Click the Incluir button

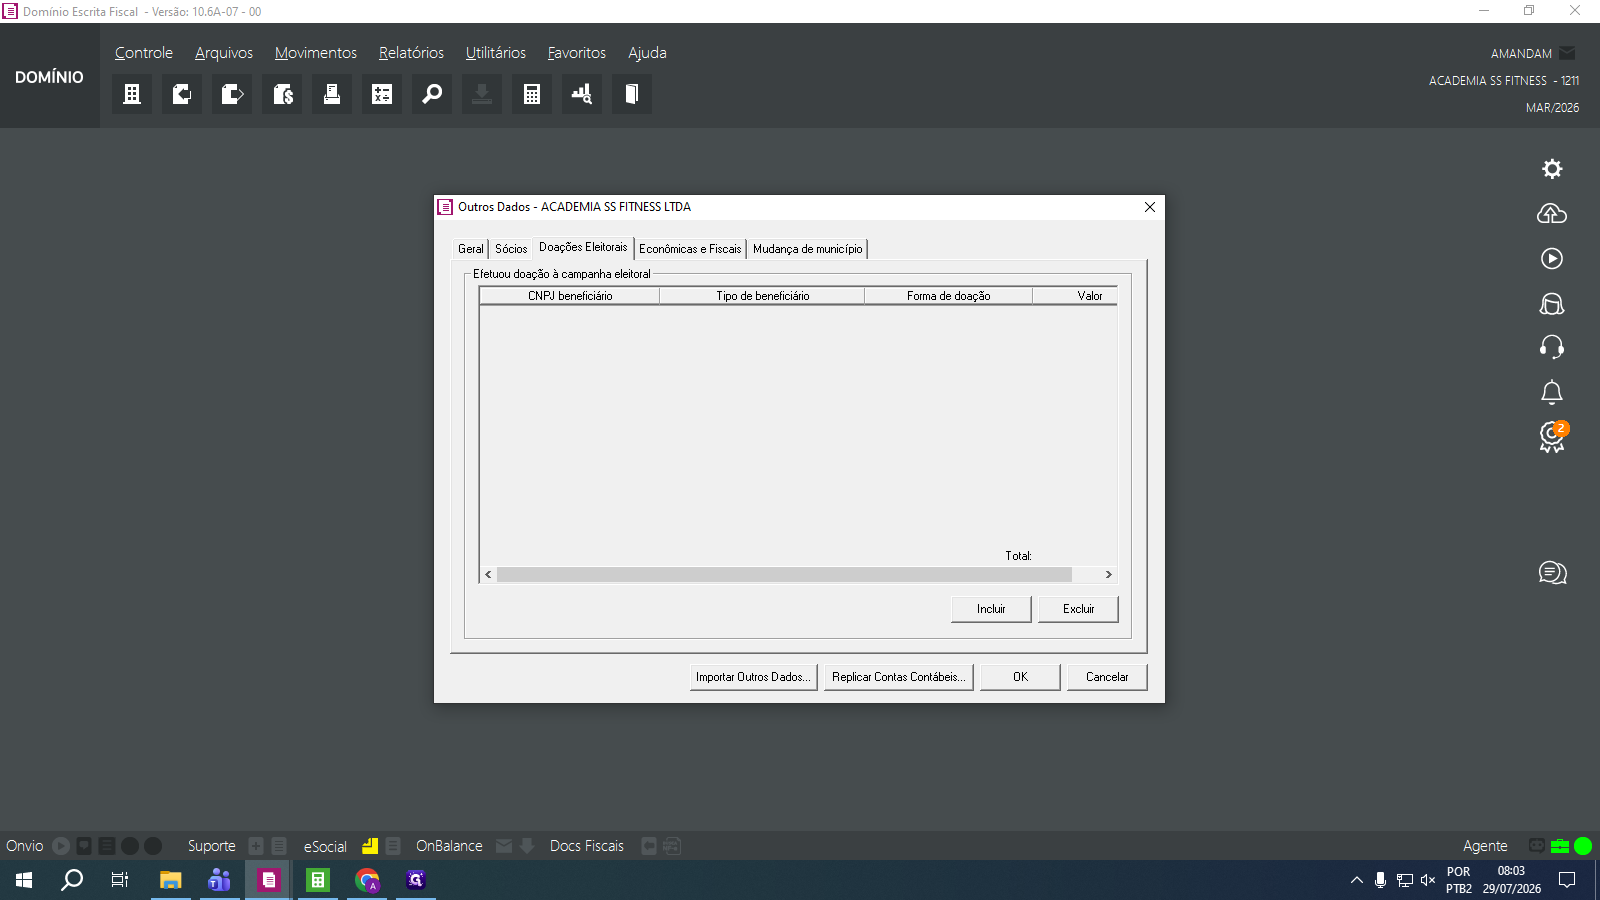click(x=991, y=609)
